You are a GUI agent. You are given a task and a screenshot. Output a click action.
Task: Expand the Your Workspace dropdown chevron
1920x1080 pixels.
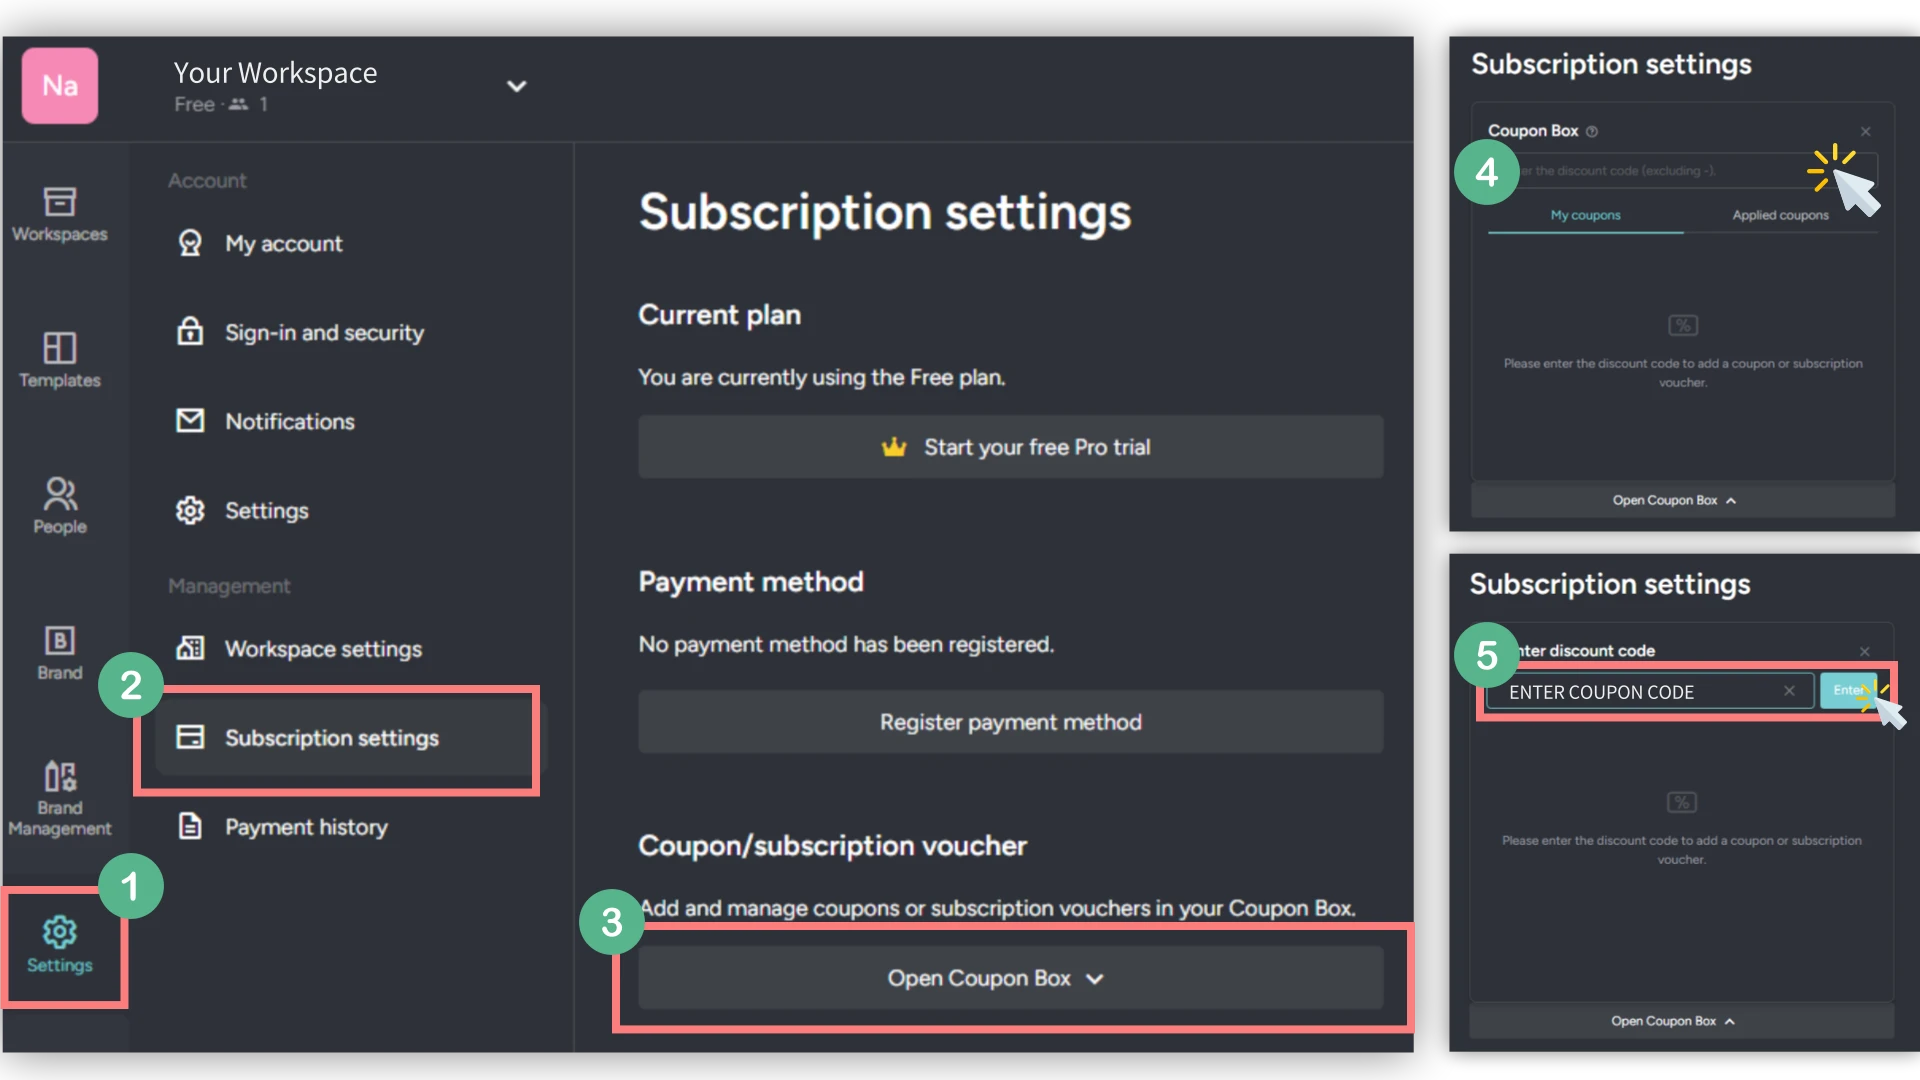(x=516, y=86)
